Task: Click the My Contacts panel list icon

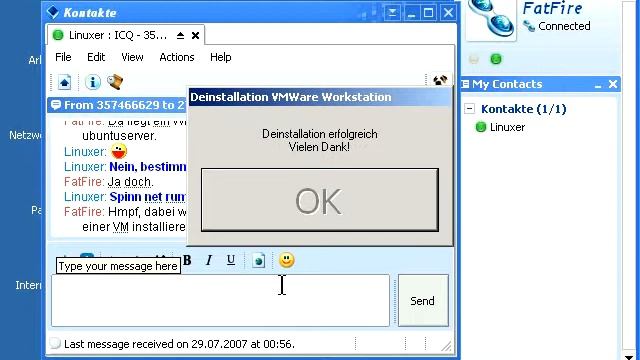Action: (465, 84)
